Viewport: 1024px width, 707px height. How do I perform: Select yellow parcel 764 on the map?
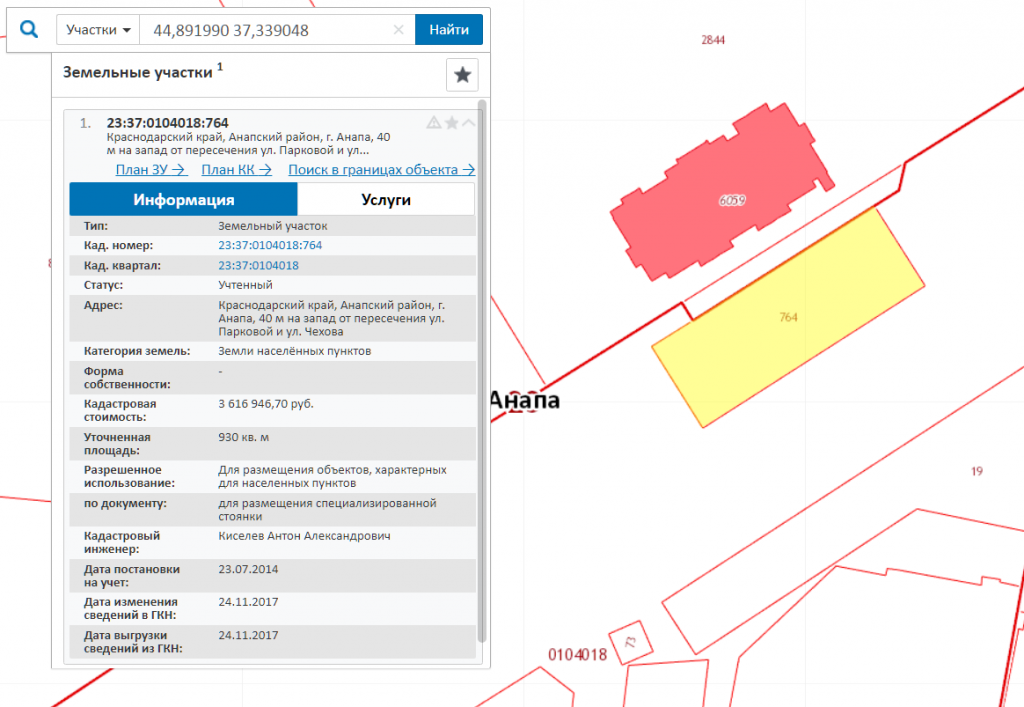(788, 317)
